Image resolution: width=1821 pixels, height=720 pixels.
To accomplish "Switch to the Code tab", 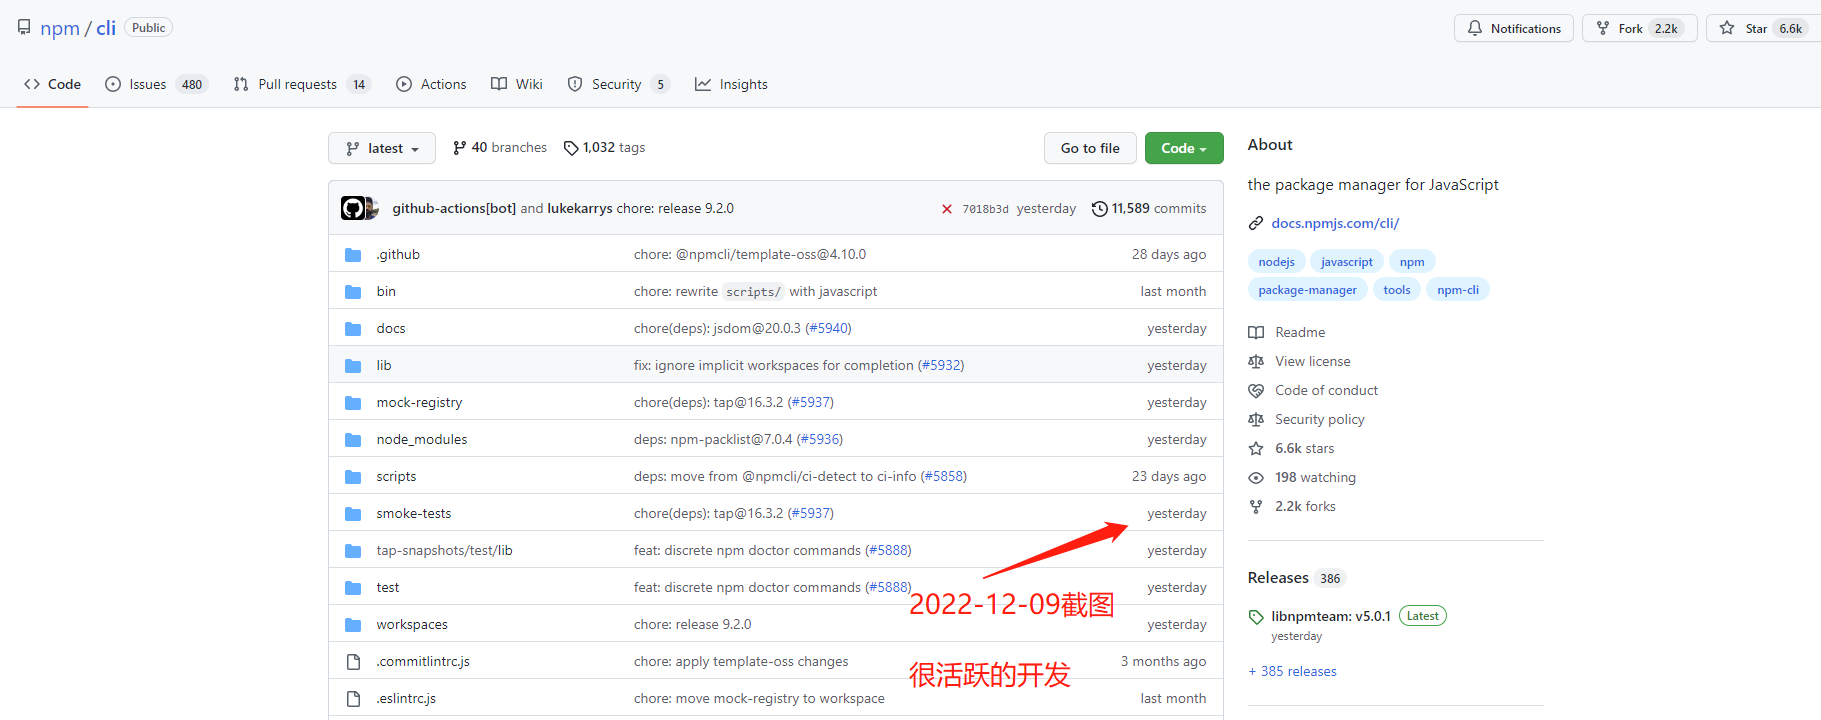I will point(52,84).
